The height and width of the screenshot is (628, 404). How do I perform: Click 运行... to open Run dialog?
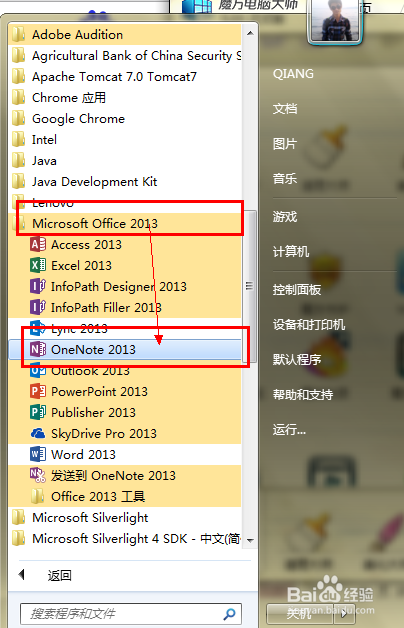point(289,430)
